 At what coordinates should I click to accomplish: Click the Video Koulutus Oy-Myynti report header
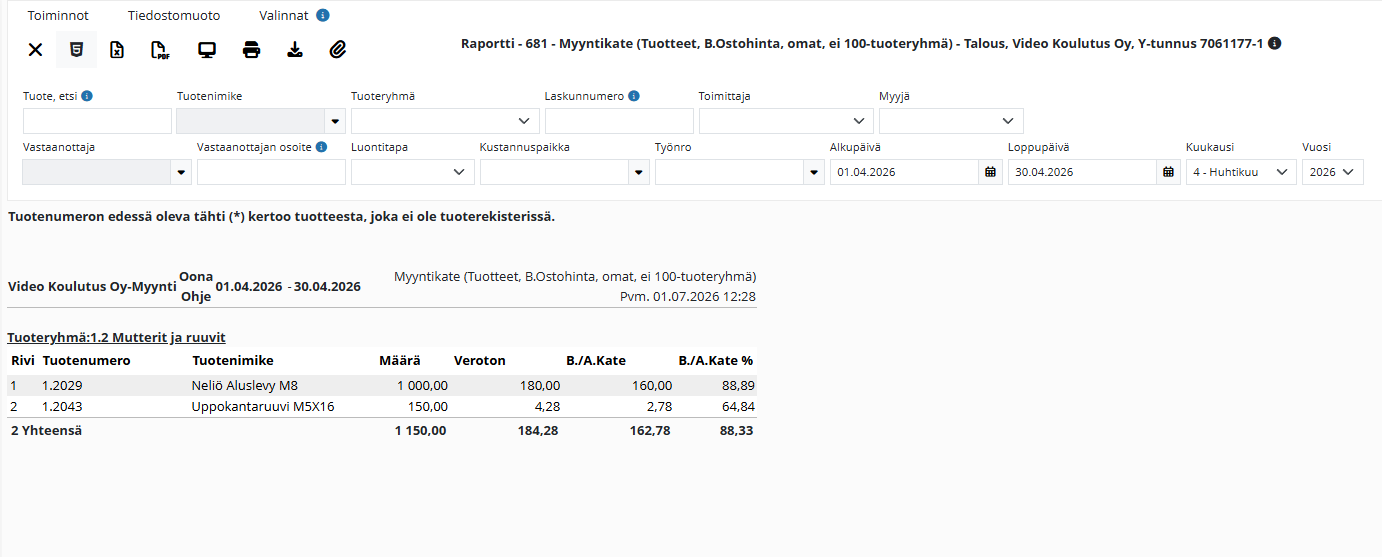click(x=92, y=286)
